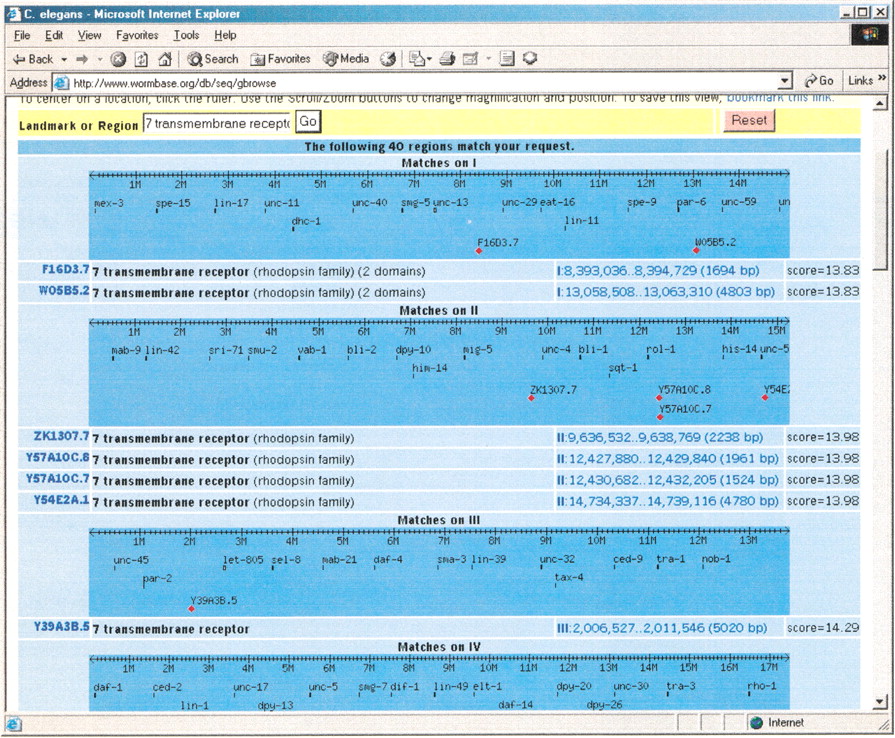Stop page loading with Stop icon
895x738 pixels.
pyautogui.click(x=118, y=59)
